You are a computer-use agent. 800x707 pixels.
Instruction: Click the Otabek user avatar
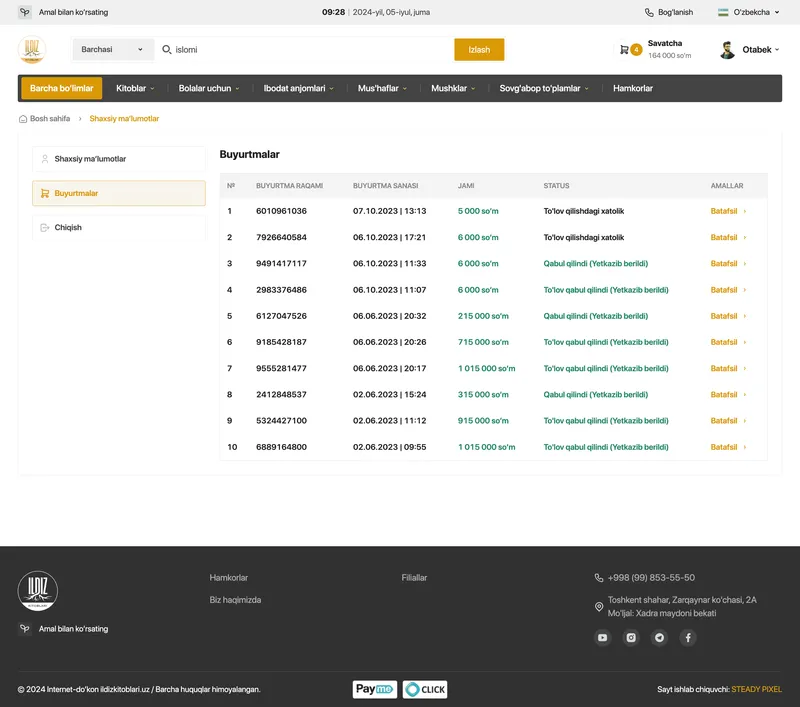[x=727, y=50]
